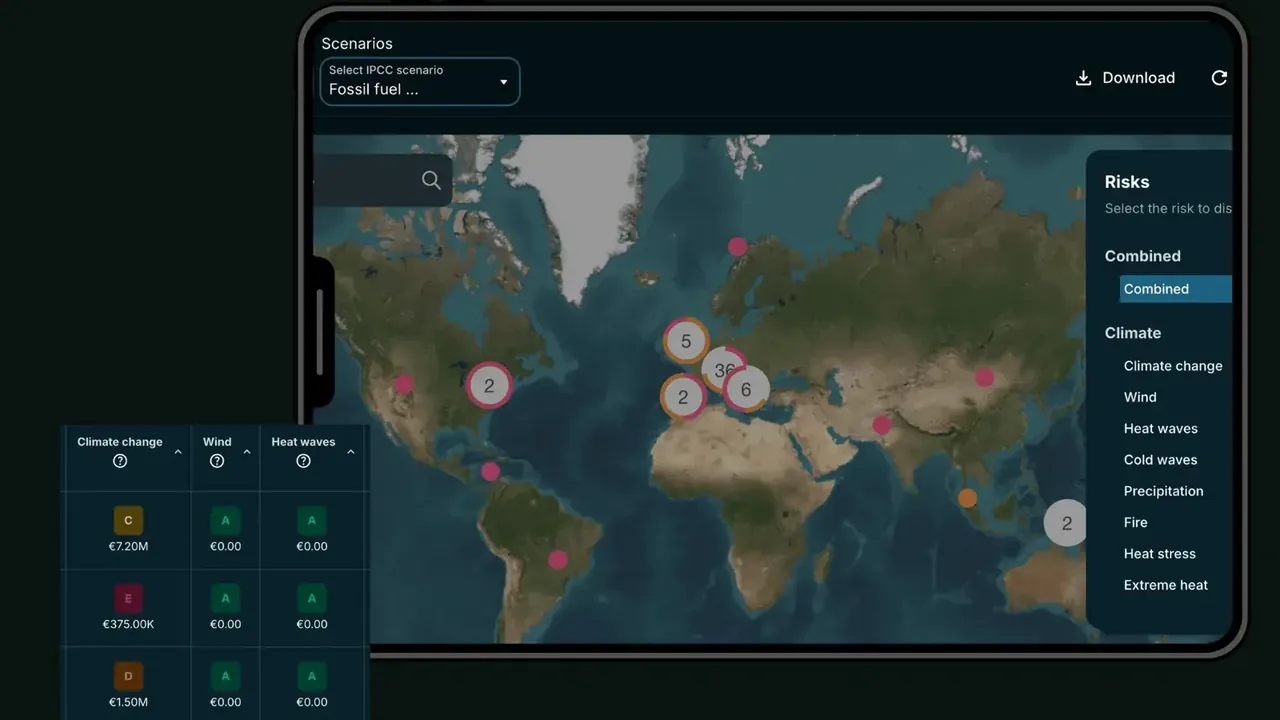Image resolution: width=1280 pixels, height=720 pixels.
Task: Toggle sort chevron on Climate change column
Action: point(178,452)
